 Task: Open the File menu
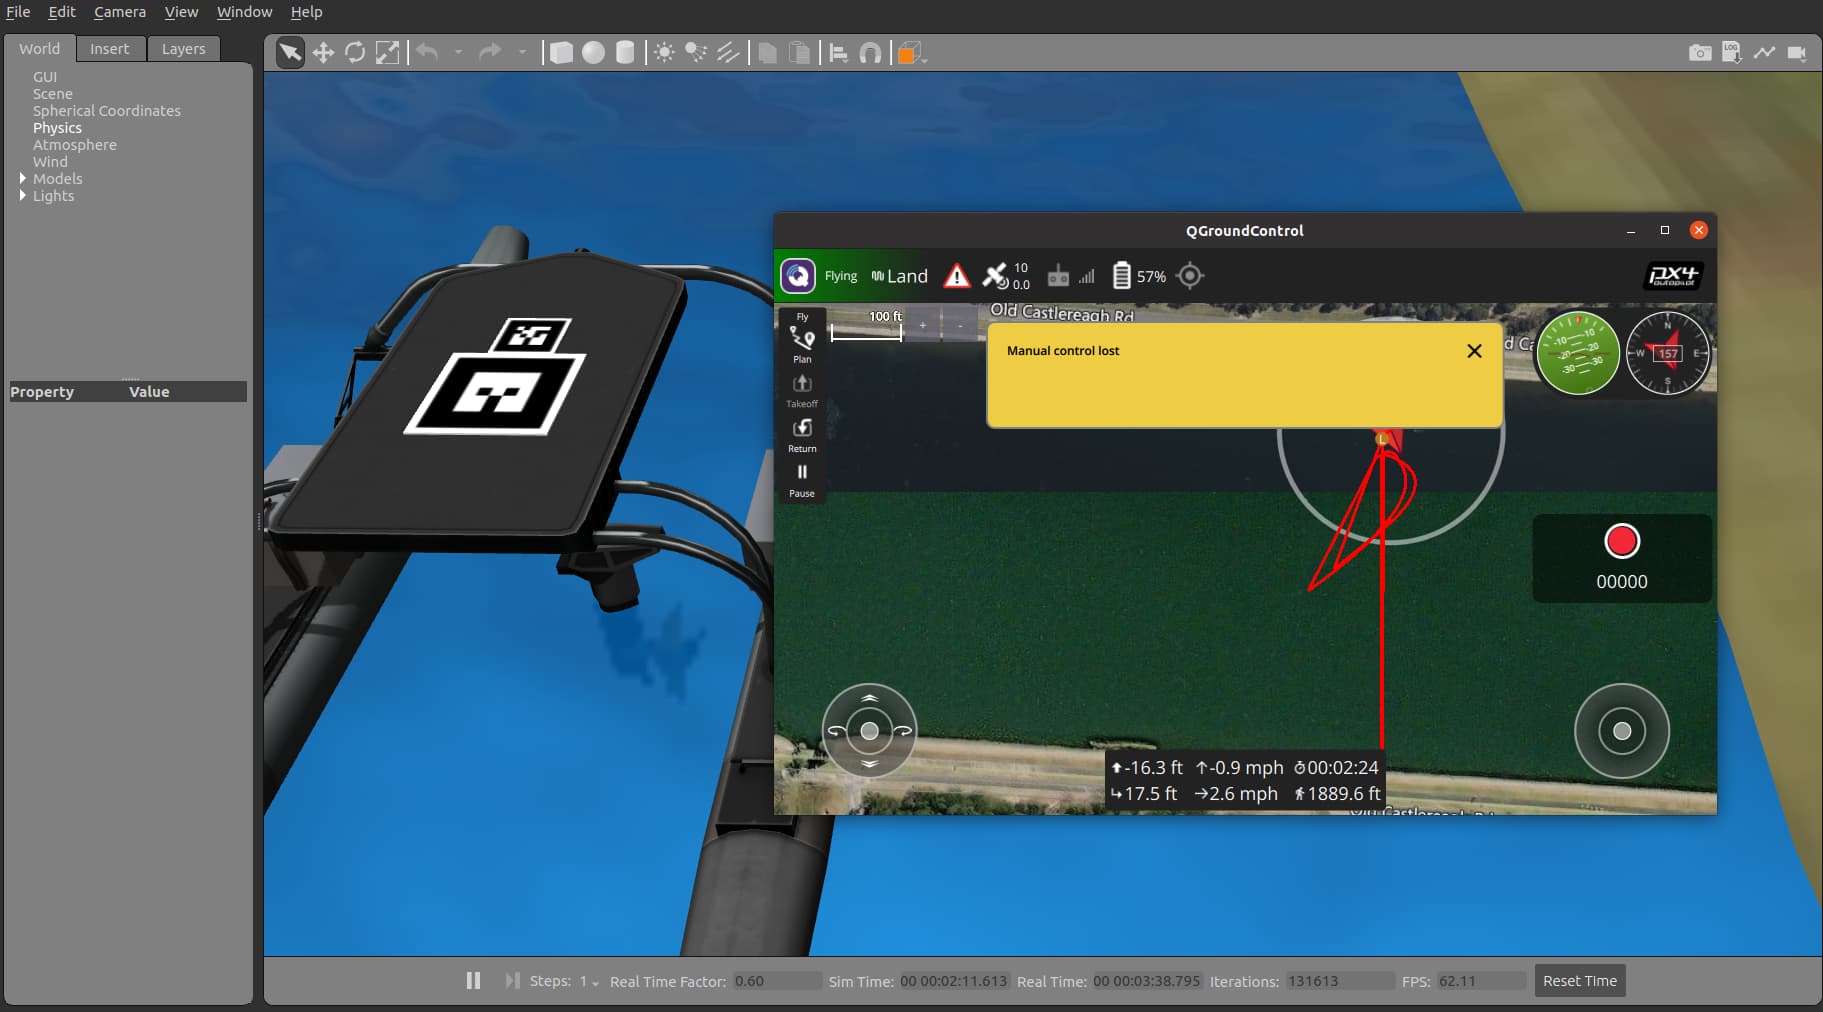[18, 12]
